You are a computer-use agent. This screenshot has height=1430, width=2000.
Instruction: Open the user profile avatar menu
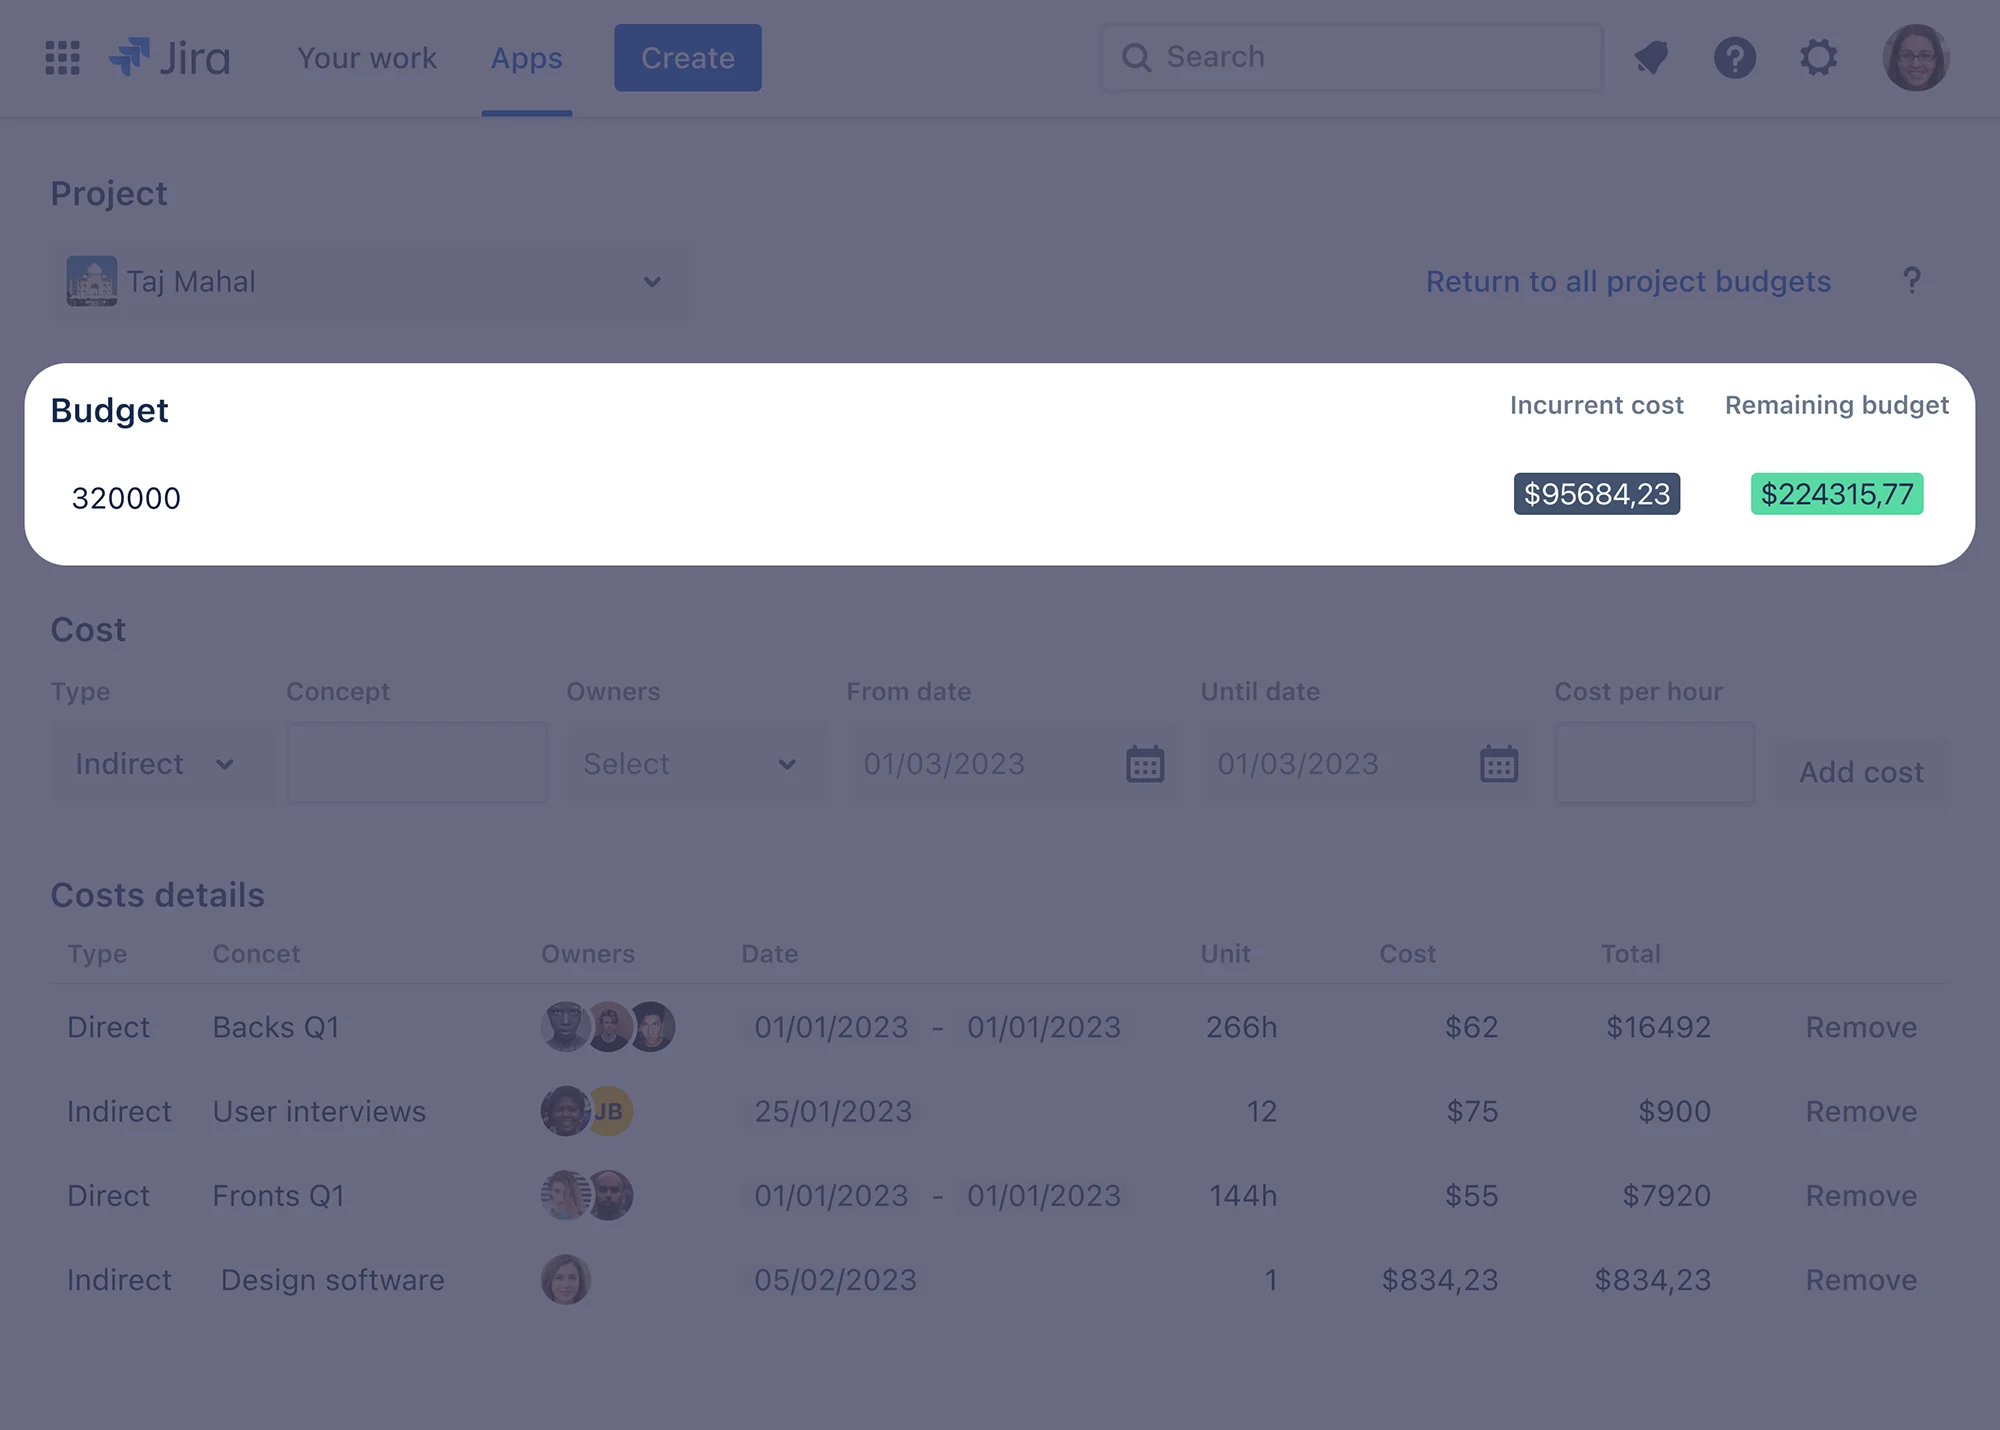coord(1916,57)
